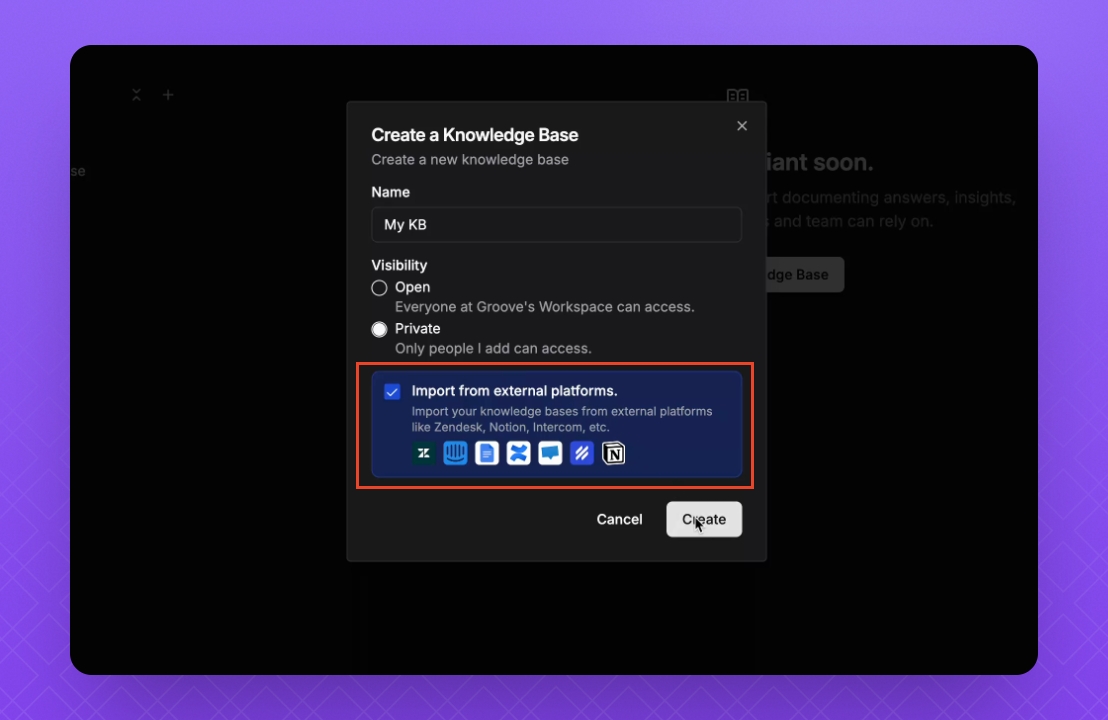This screenshot has width=1108, height=720.
Task: Click the Intercom platform icon
Action: click(455, 453)
